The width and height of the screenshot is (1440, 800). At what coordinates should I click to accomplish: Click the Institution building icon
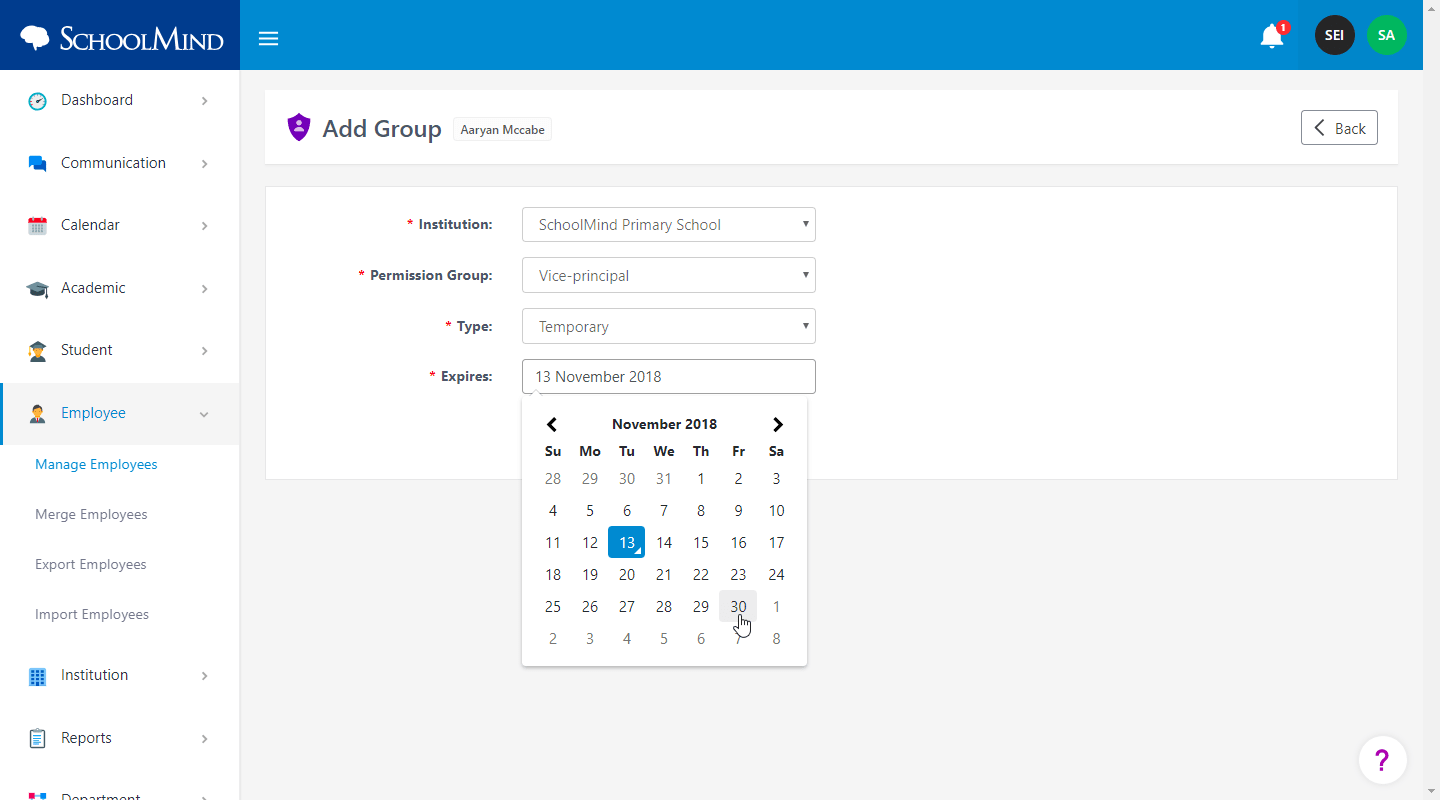[37, 676]
